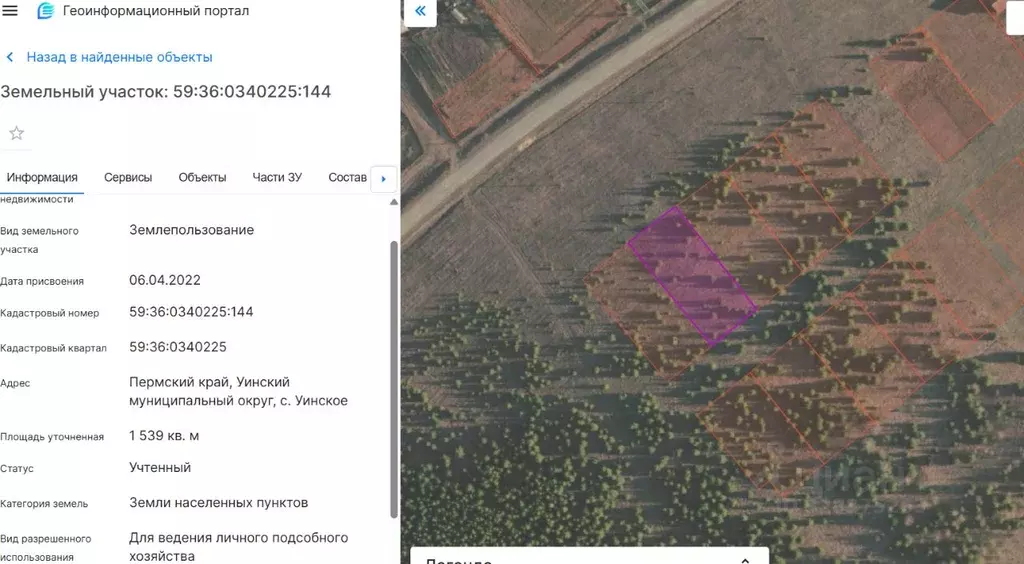The height and width of the screenshot is (564, 1024).
Task: Click the Геоинформационный портал title text
Action: tap(156, 11)
